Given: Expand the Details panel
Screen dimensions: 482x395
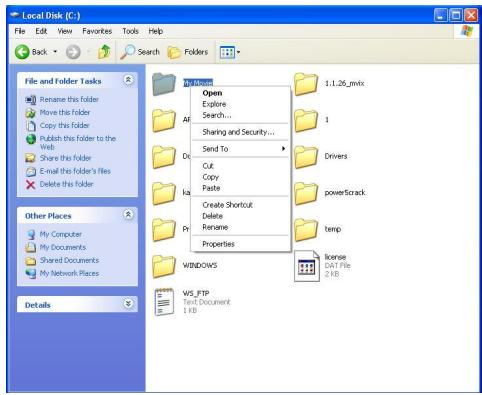Looking at the screenshot, I should [128, 303].
